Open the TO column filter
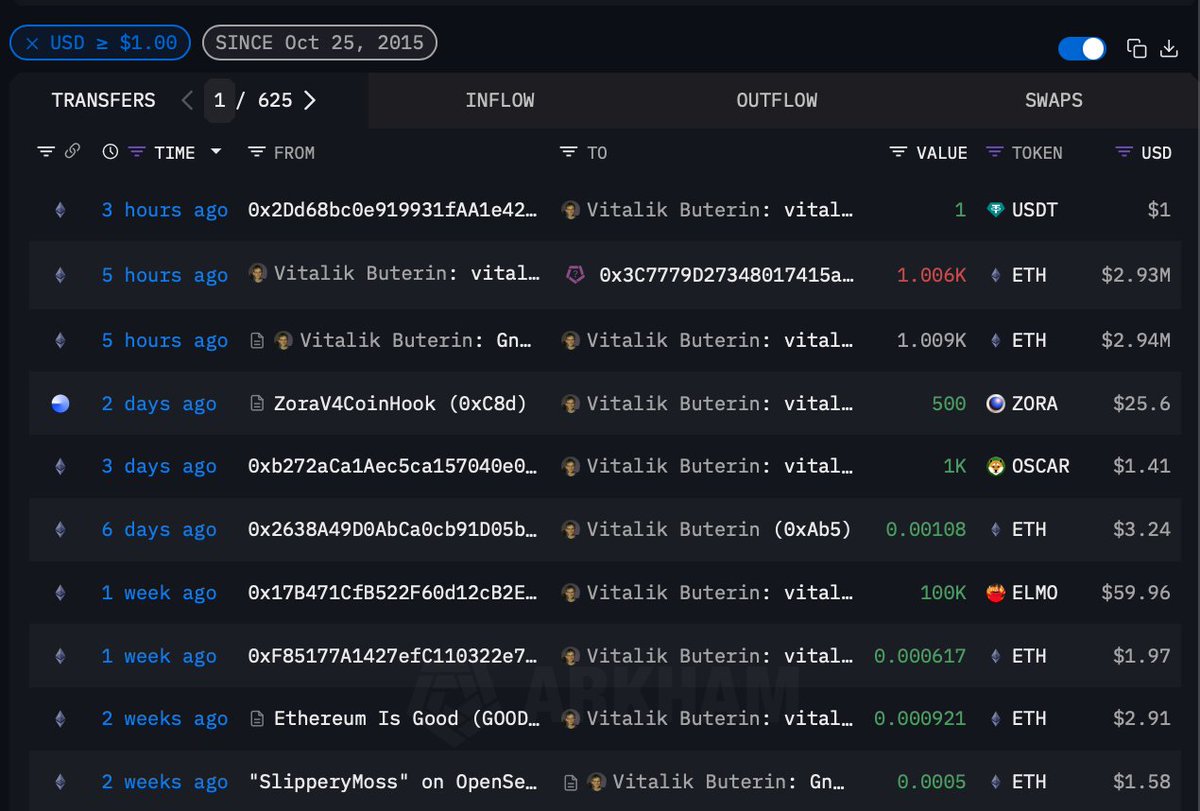The width and height of the screenshot is (1200, 811). click(x=569, y=152)
